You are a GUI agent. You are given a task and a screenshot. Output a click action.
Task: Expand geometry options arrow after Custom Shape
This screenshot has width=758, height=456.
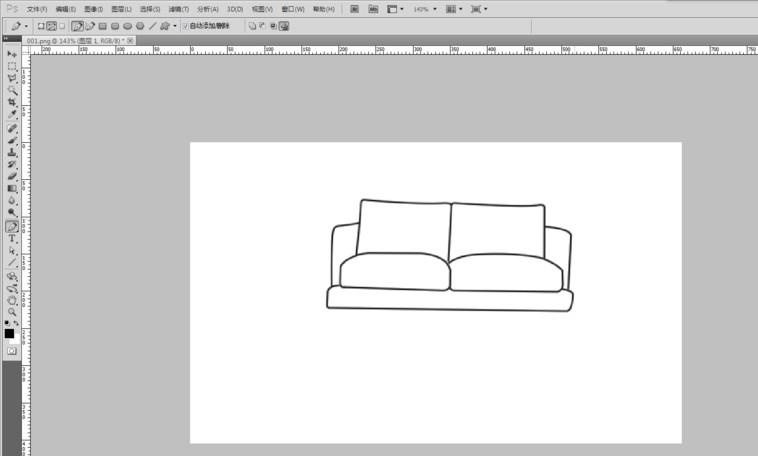[x=175, y=26]
